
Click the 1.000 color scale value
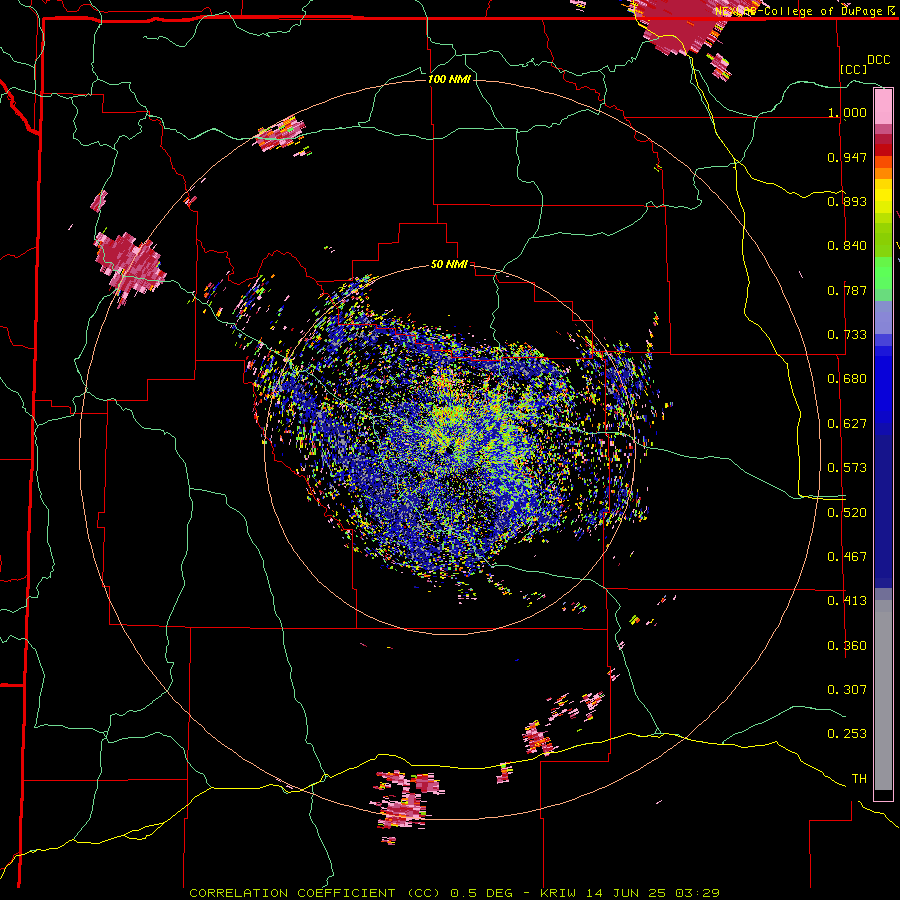click(847, 113)
